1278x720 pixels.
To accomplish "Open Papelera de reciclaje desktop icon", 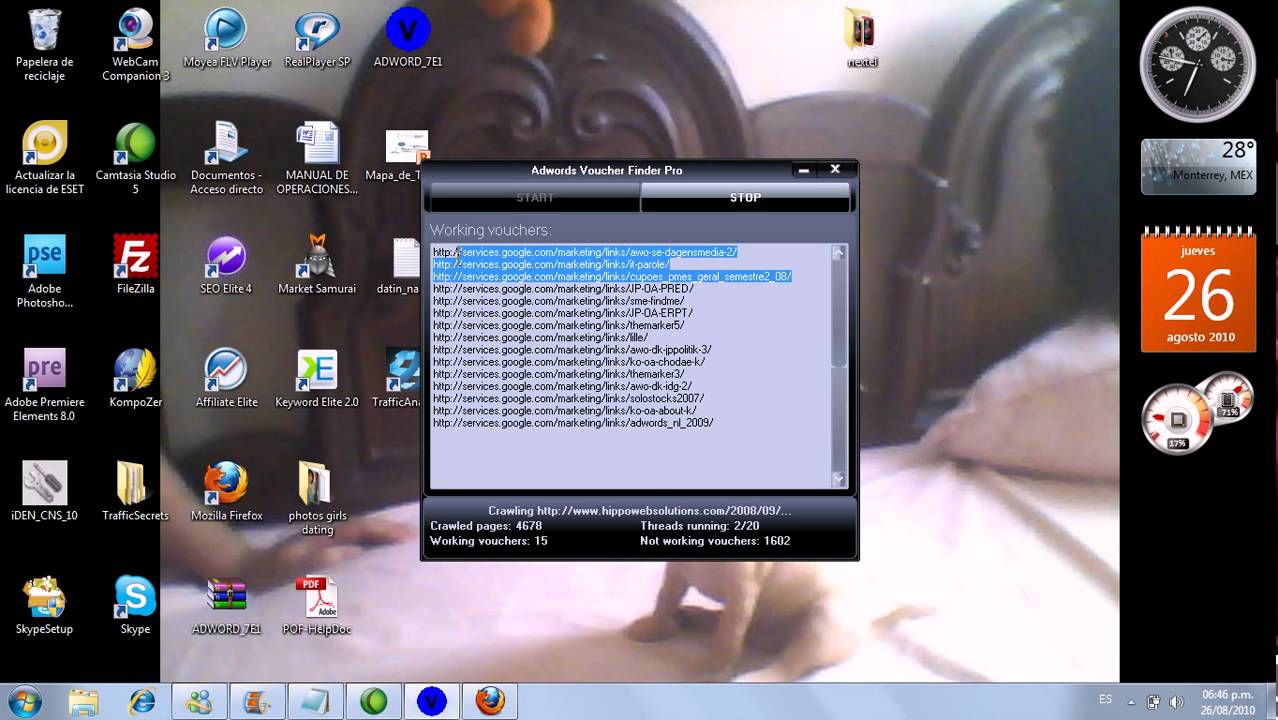I will pyautogui.click(x=44, y=45).
